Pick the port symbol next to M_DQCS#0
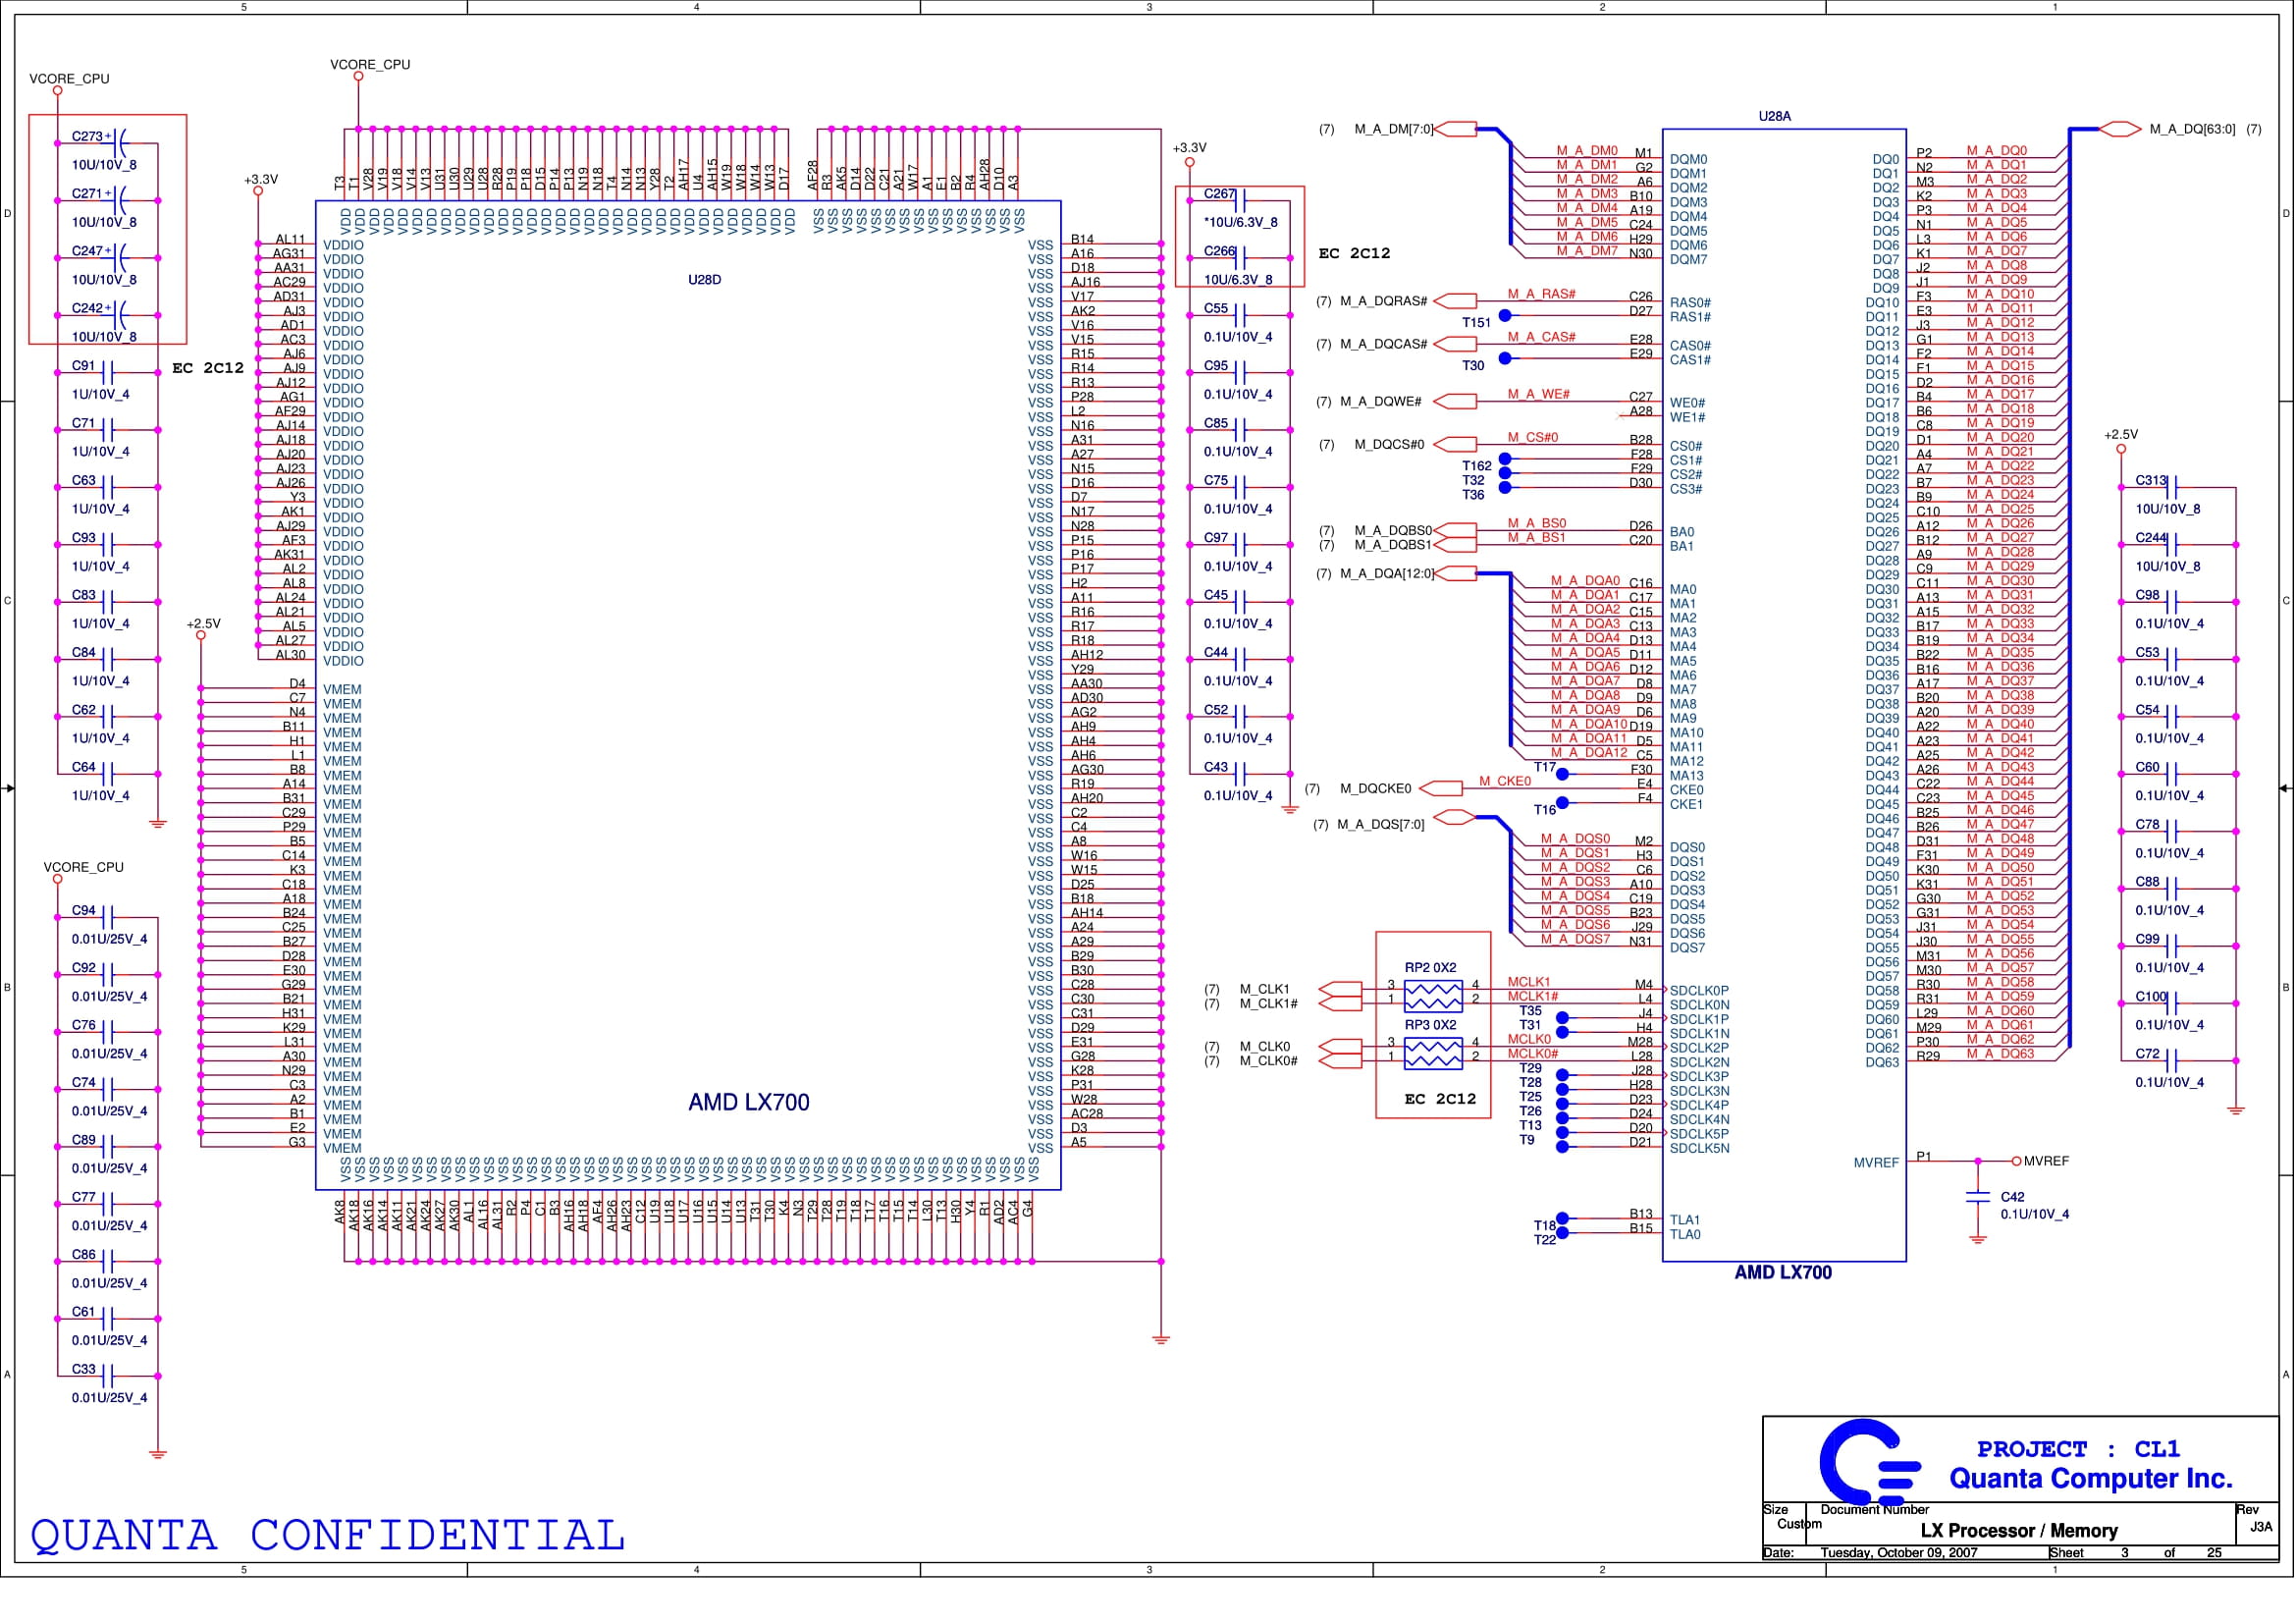The image size is (2296, 1624). click(1456, 444)
